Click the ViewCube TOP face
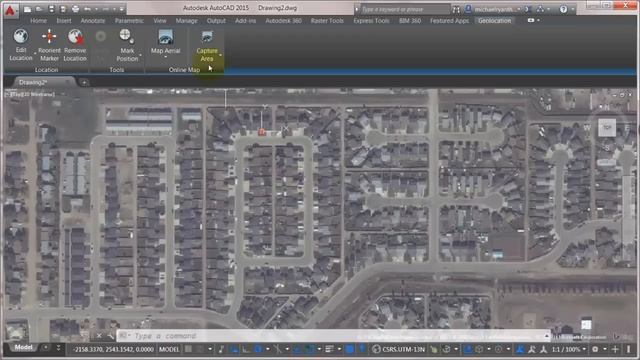This screenshot has height=360, width=640. tap(607, 127)
